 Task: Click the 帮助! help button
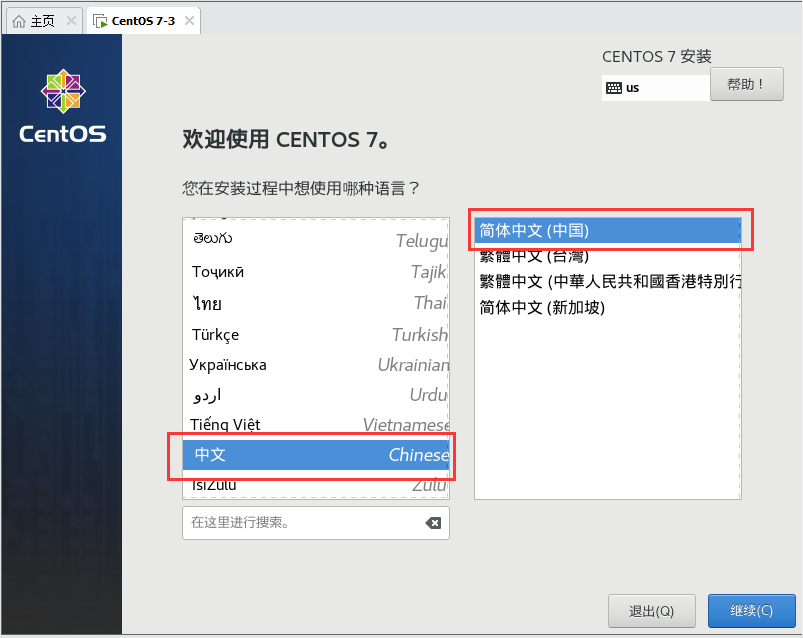pos(746,84)
